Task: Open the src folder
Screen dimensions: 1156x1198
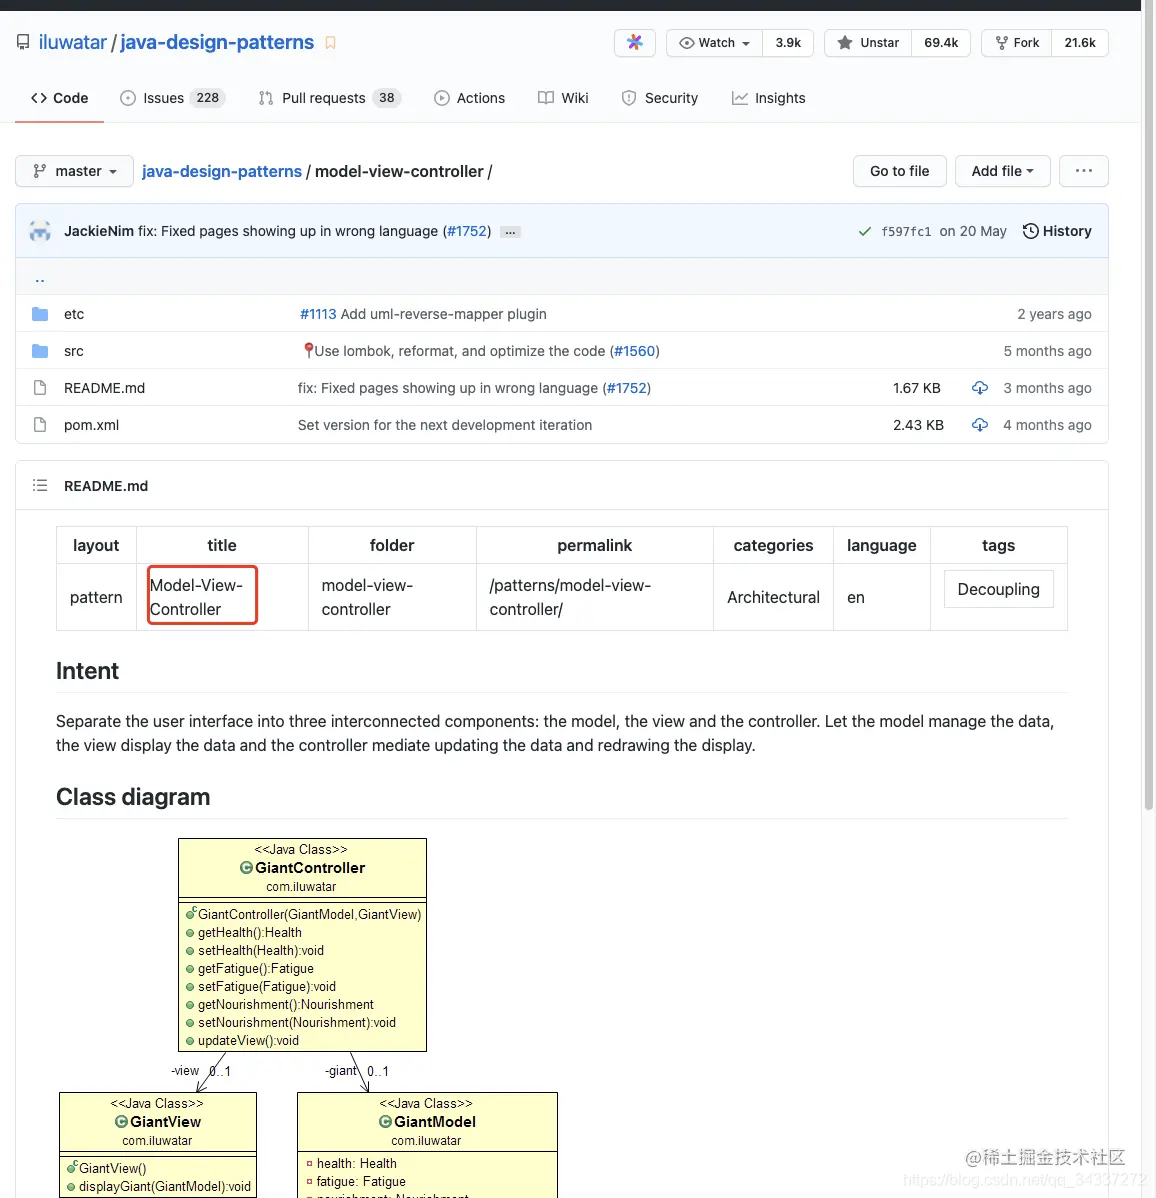Action: coord(73,351)
